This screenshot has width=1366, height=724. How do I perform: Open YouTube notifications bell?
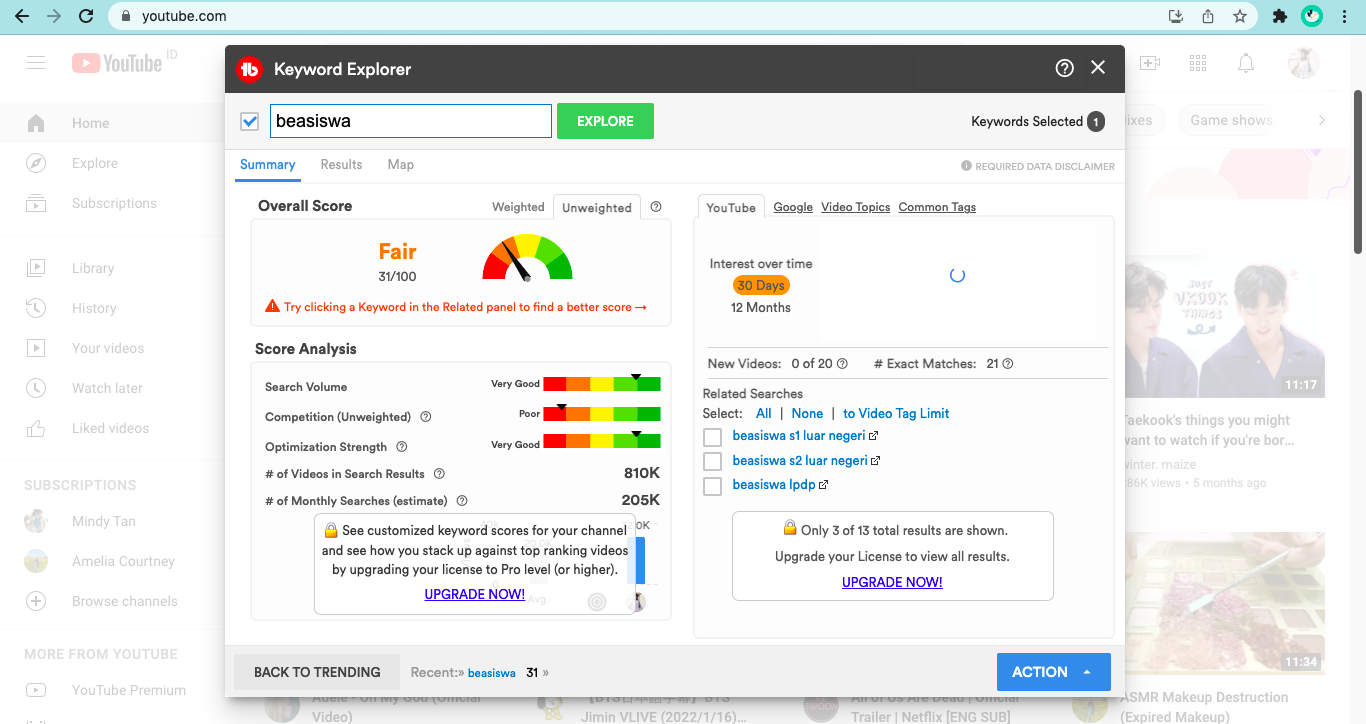1246,62
